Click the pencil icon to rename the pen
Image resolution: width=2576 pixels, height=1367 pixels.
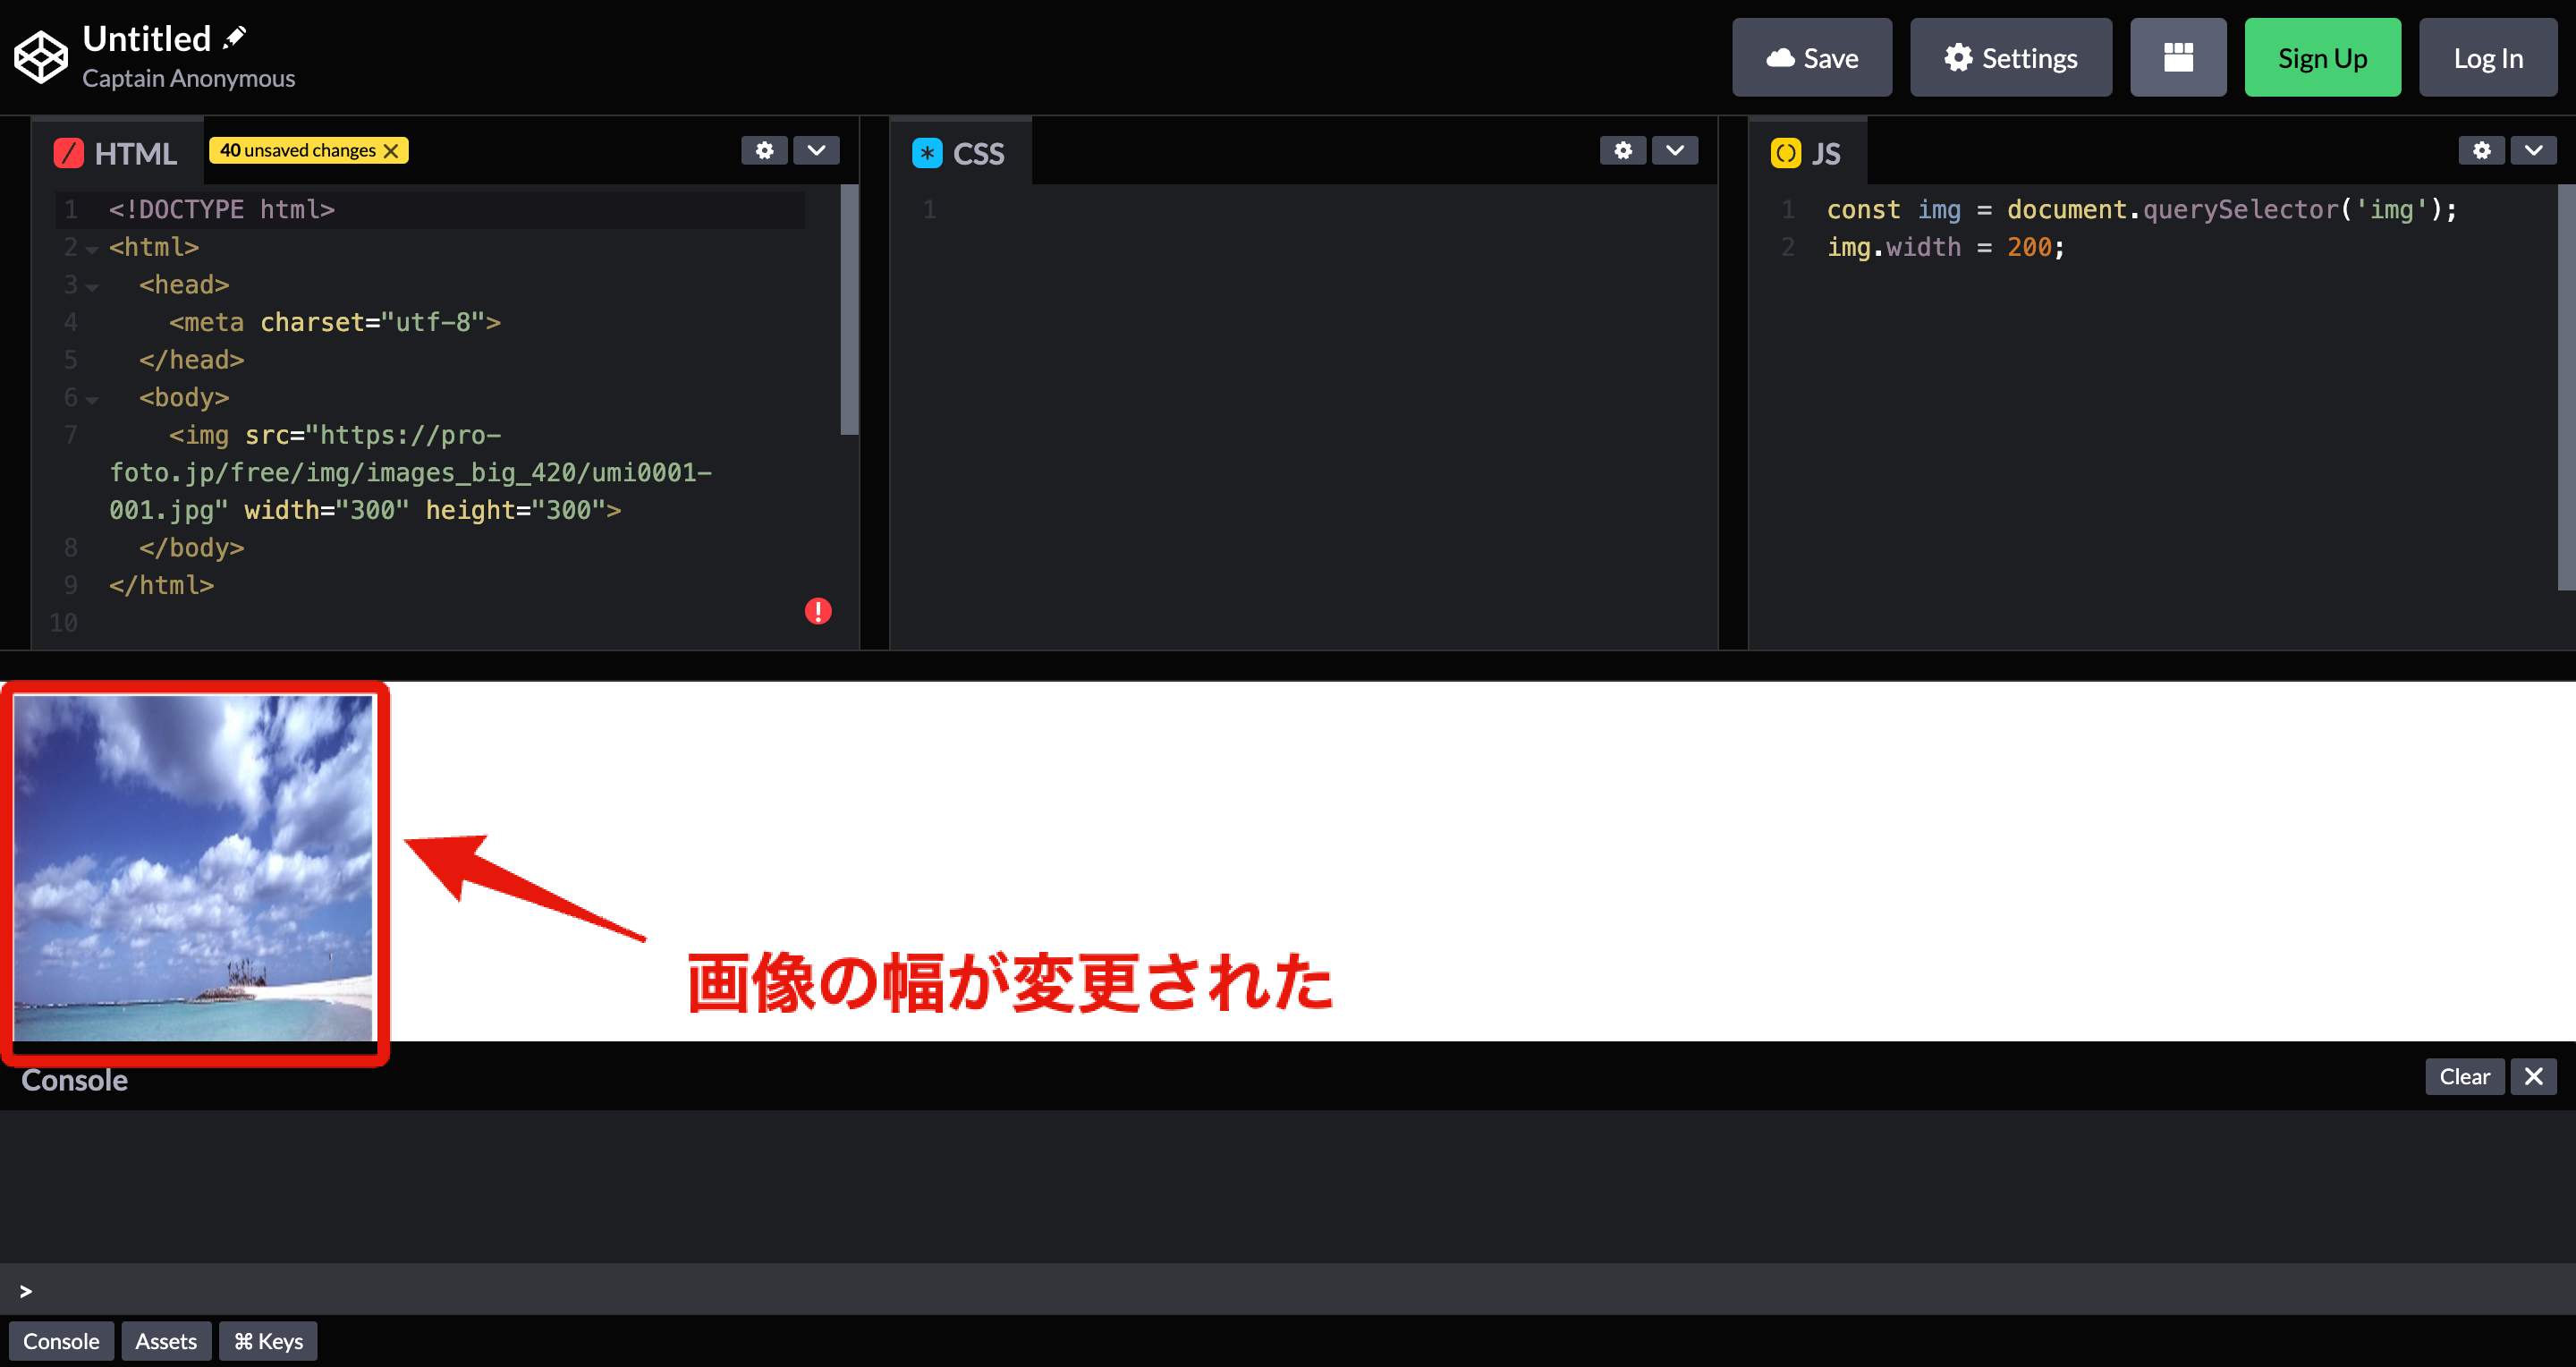(234, 36)
